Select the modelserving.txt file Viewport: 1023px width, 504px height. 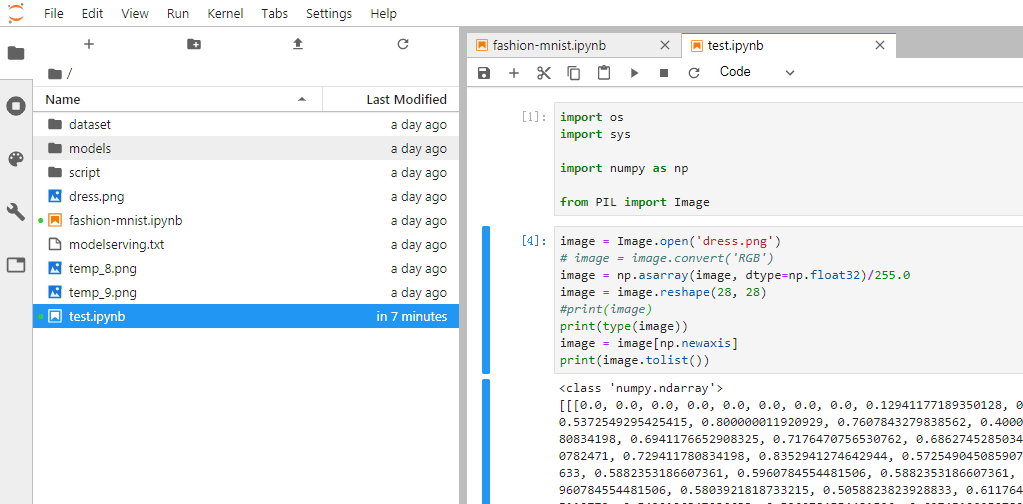(x=246, y=245)
